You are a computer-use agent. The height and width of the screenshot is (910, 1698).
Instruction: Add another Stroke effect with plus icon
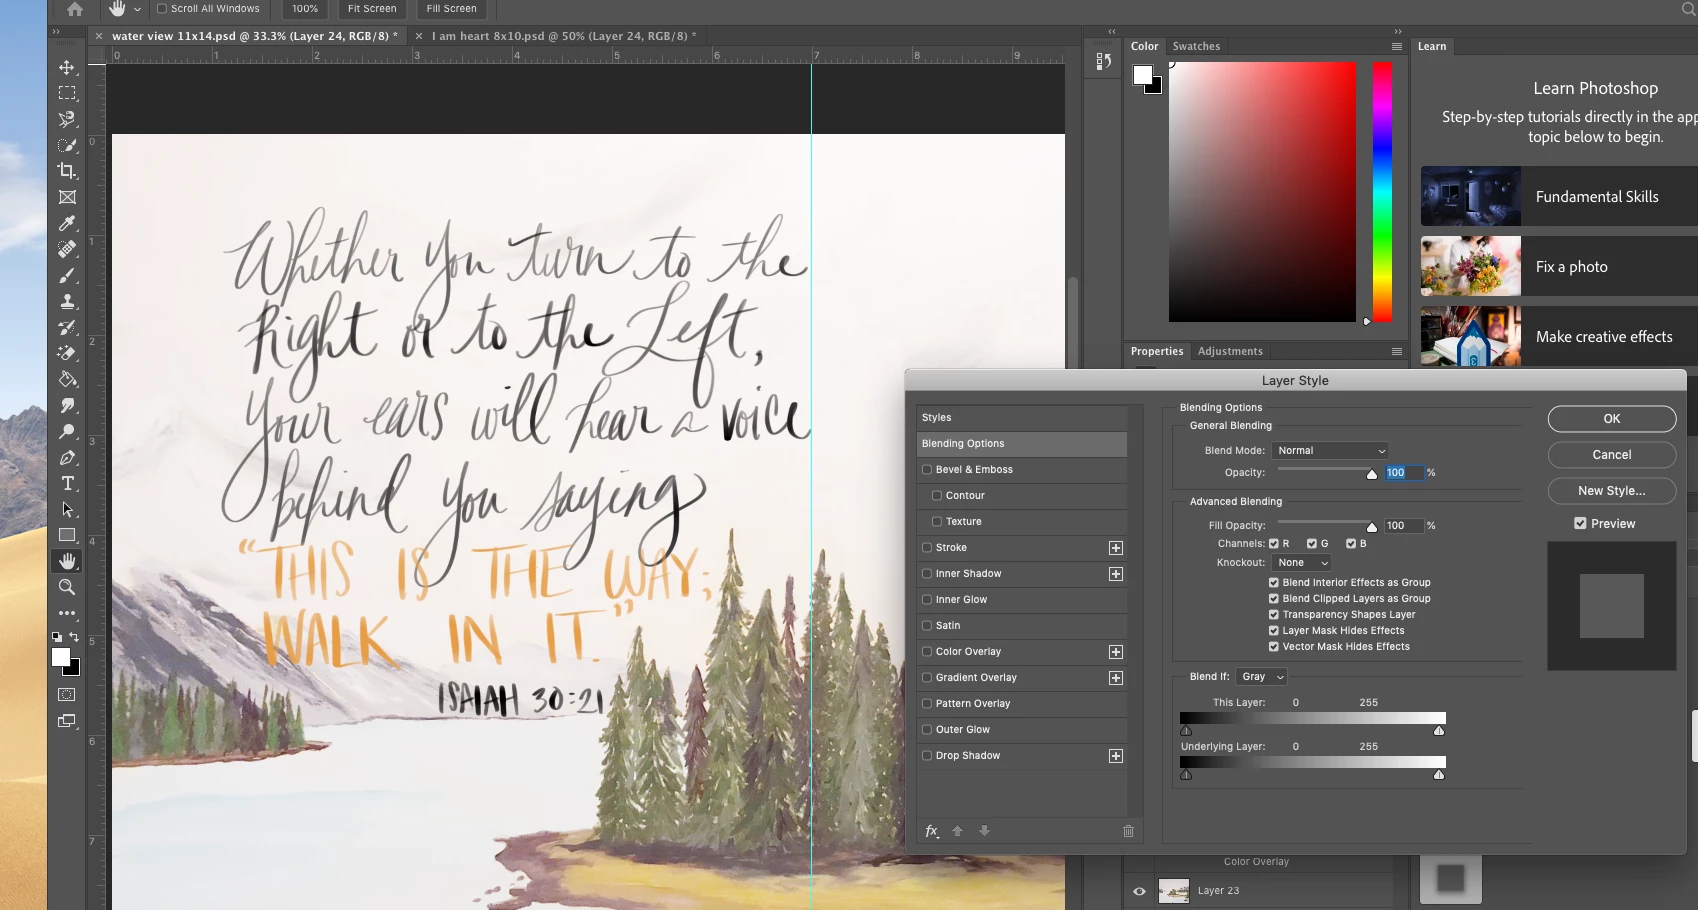[x=1116, y=548]
